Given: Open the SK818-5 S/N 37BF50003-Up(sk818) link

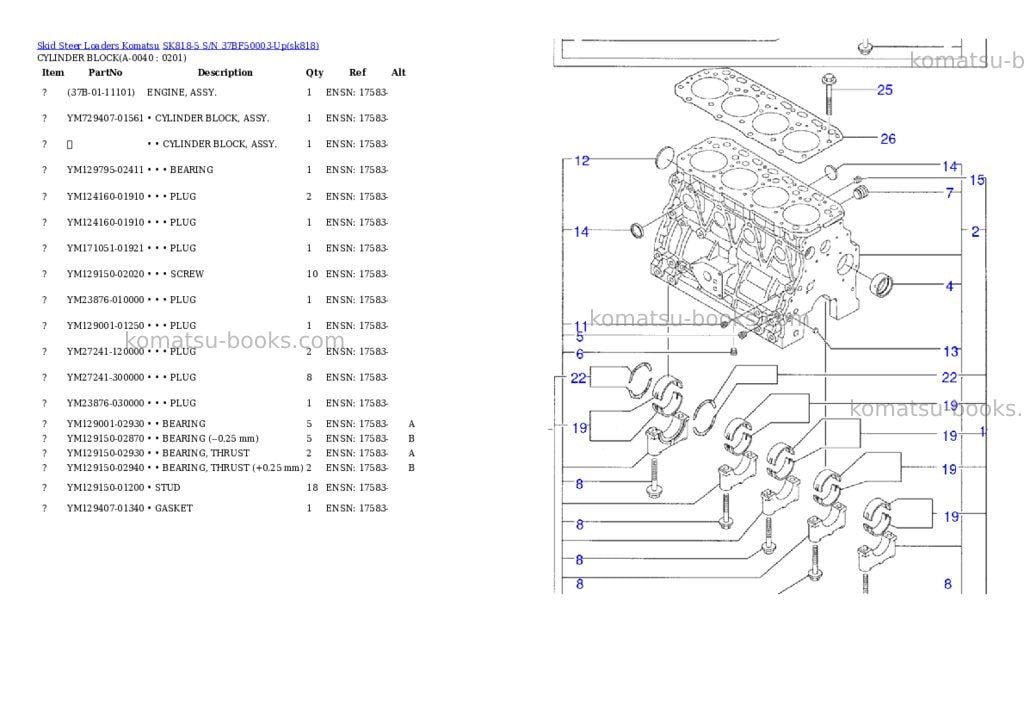Looking at the screenshot, I should tap(240, 46).
